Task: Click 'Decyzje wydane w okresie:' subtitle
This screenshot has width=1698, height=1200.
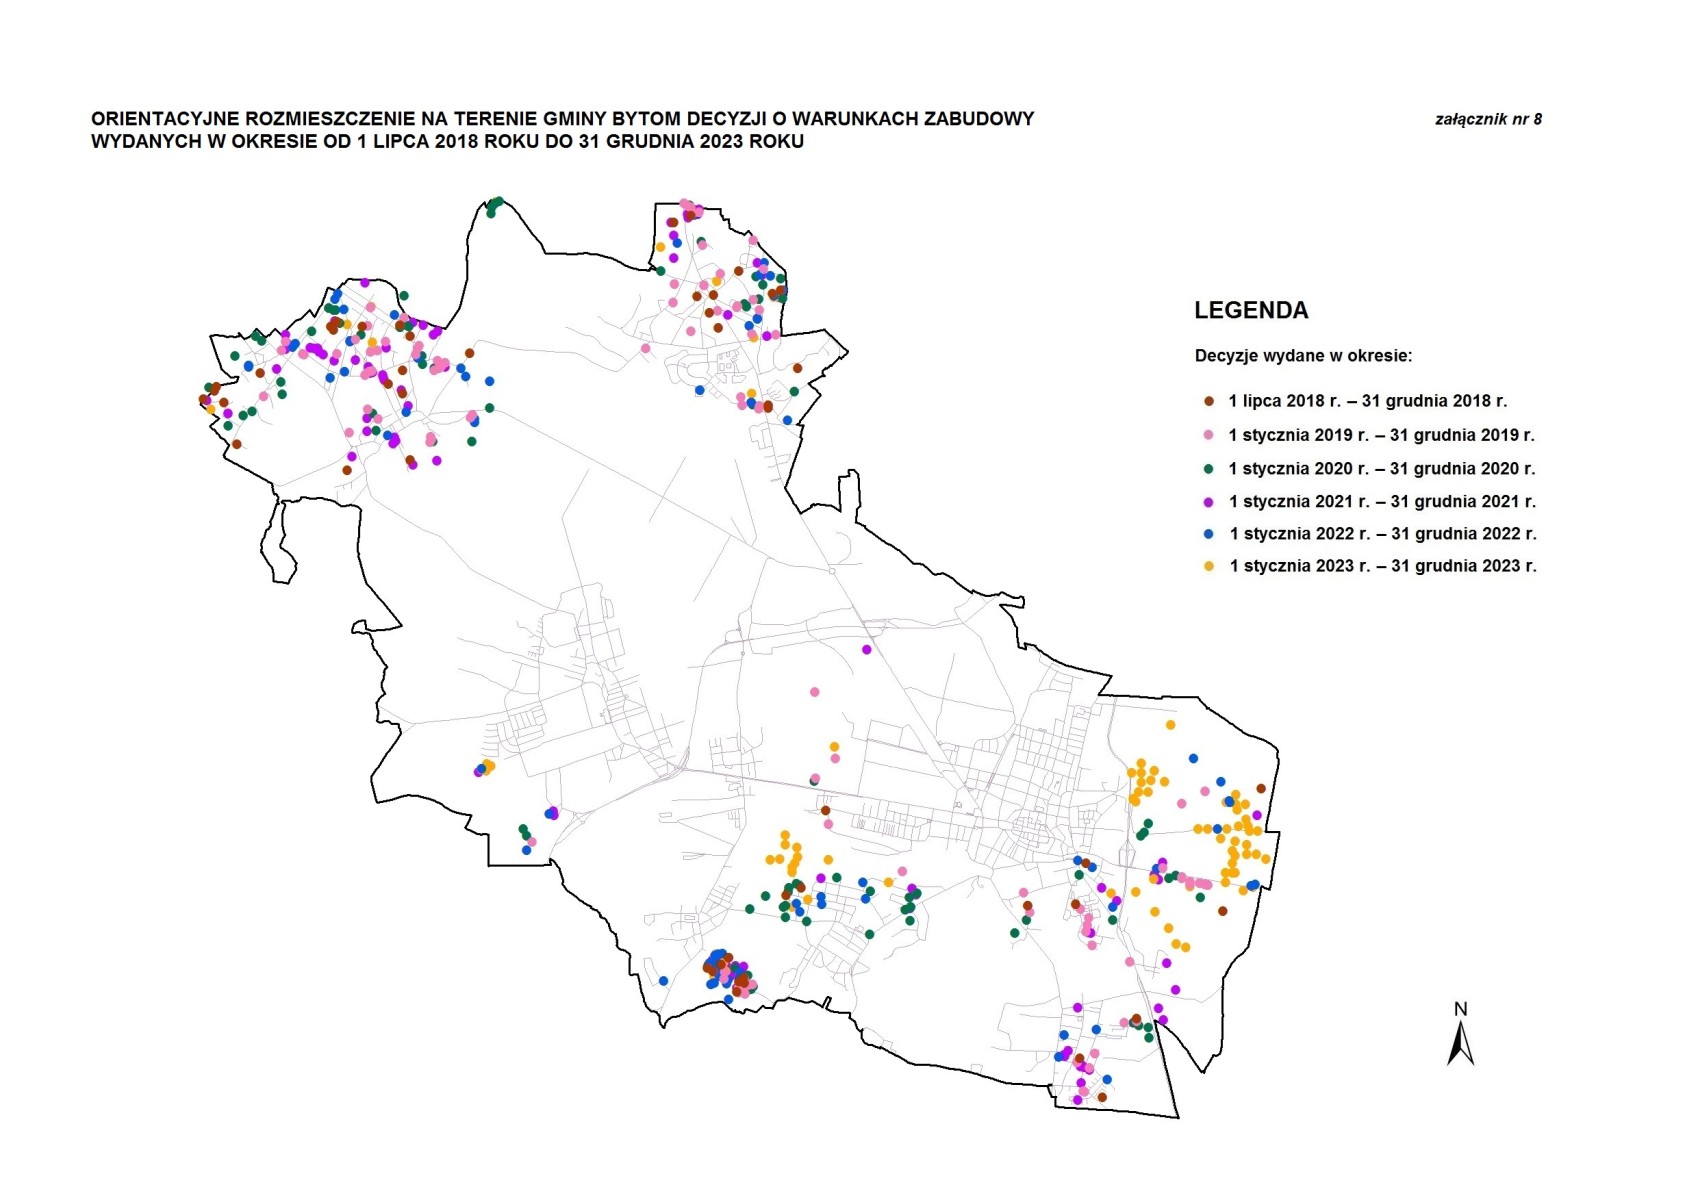Action: click(x=1303, y=356)
